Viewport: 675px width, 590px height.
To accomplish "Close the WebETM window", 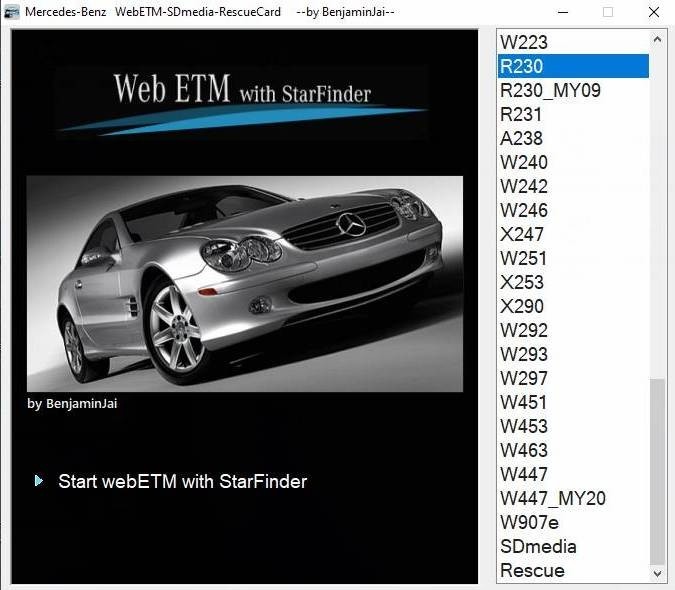I will [654, 12].
